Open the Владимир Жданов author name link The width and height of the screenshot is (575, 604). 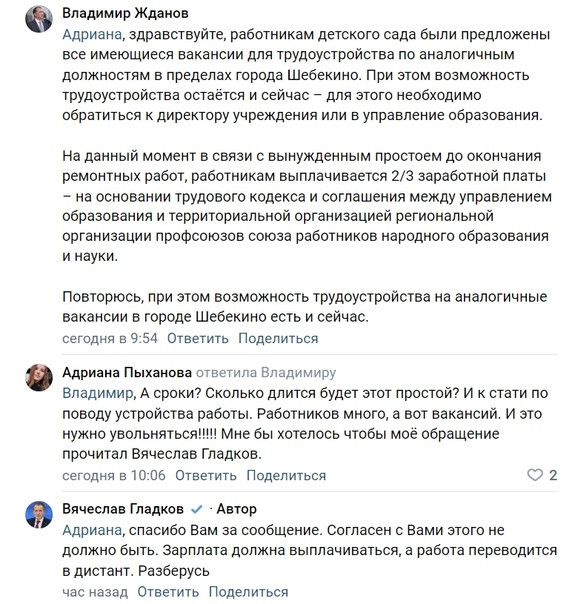tap(125, 13)
